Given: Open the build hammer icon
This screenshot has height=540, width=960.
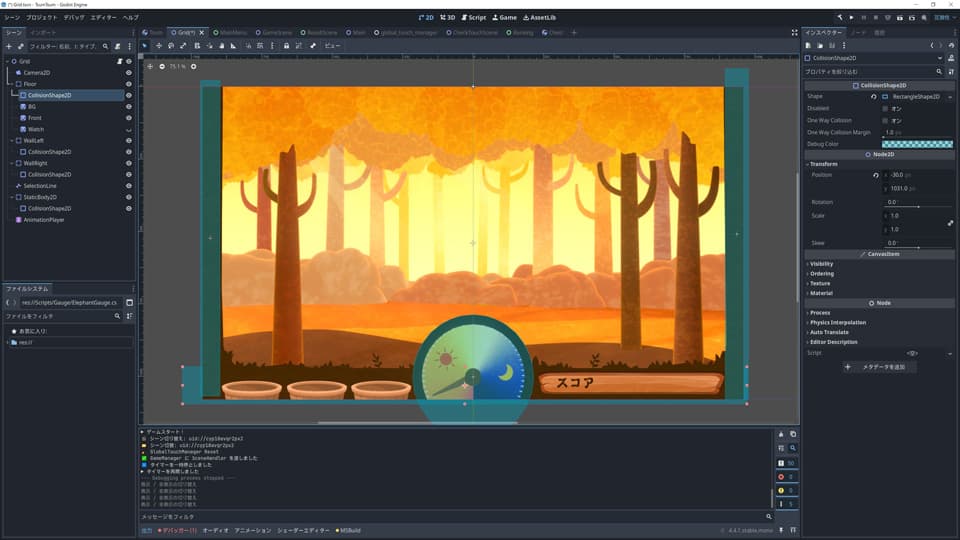Looking at the screenshot, I should pyautogui.click(x=840, y=18).
